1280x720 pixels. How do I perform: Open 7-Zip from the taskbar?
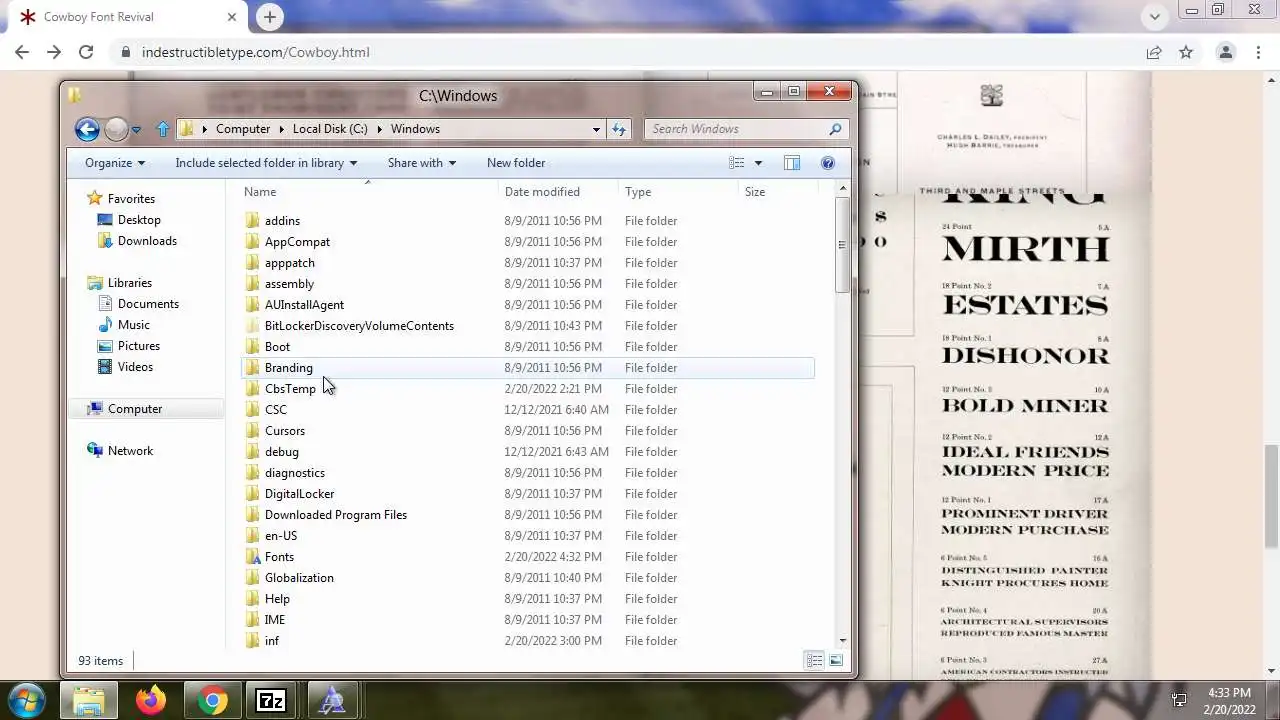[271, 701]
